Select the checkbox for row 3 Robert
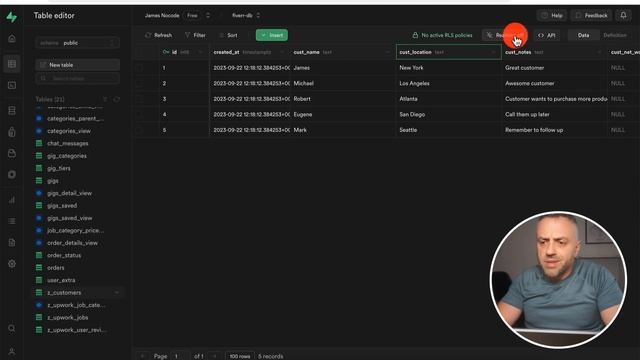 (140, 99)
